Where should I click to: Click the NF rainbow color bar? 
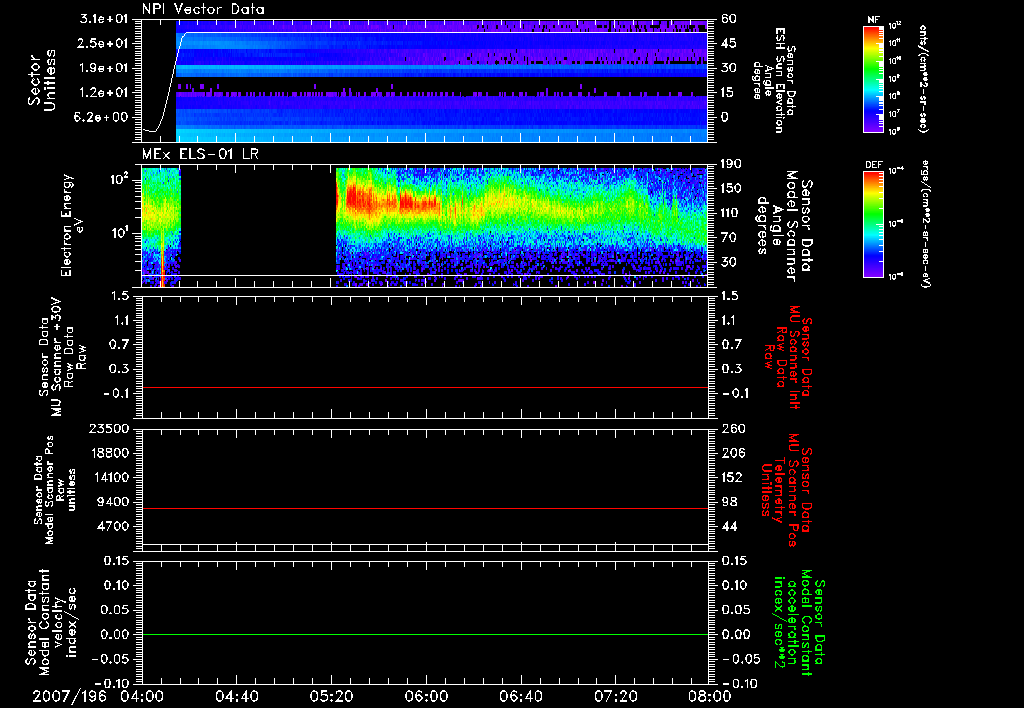coord(874,78)
